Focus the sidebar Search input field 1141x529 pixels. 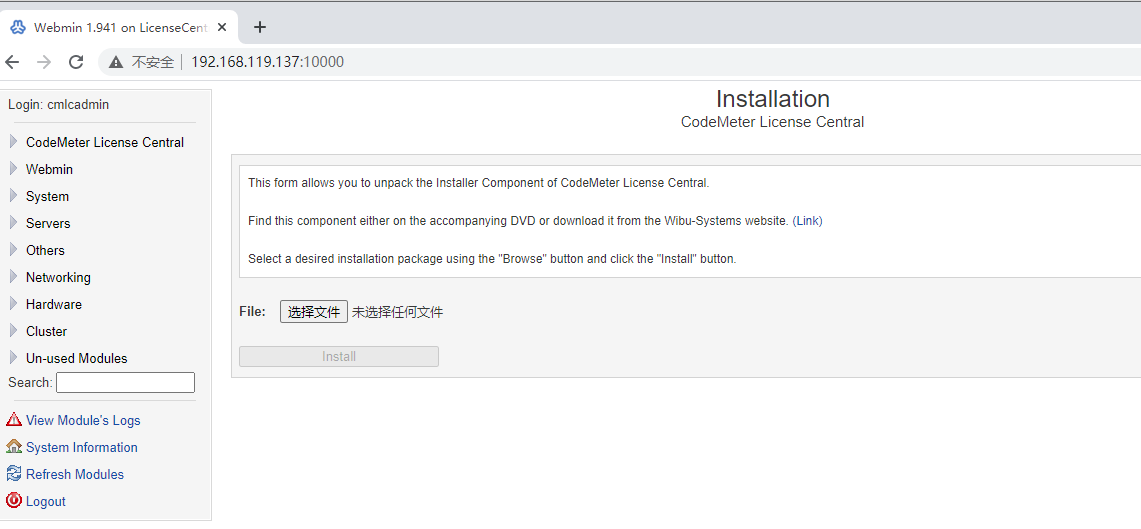click(125, 382)
